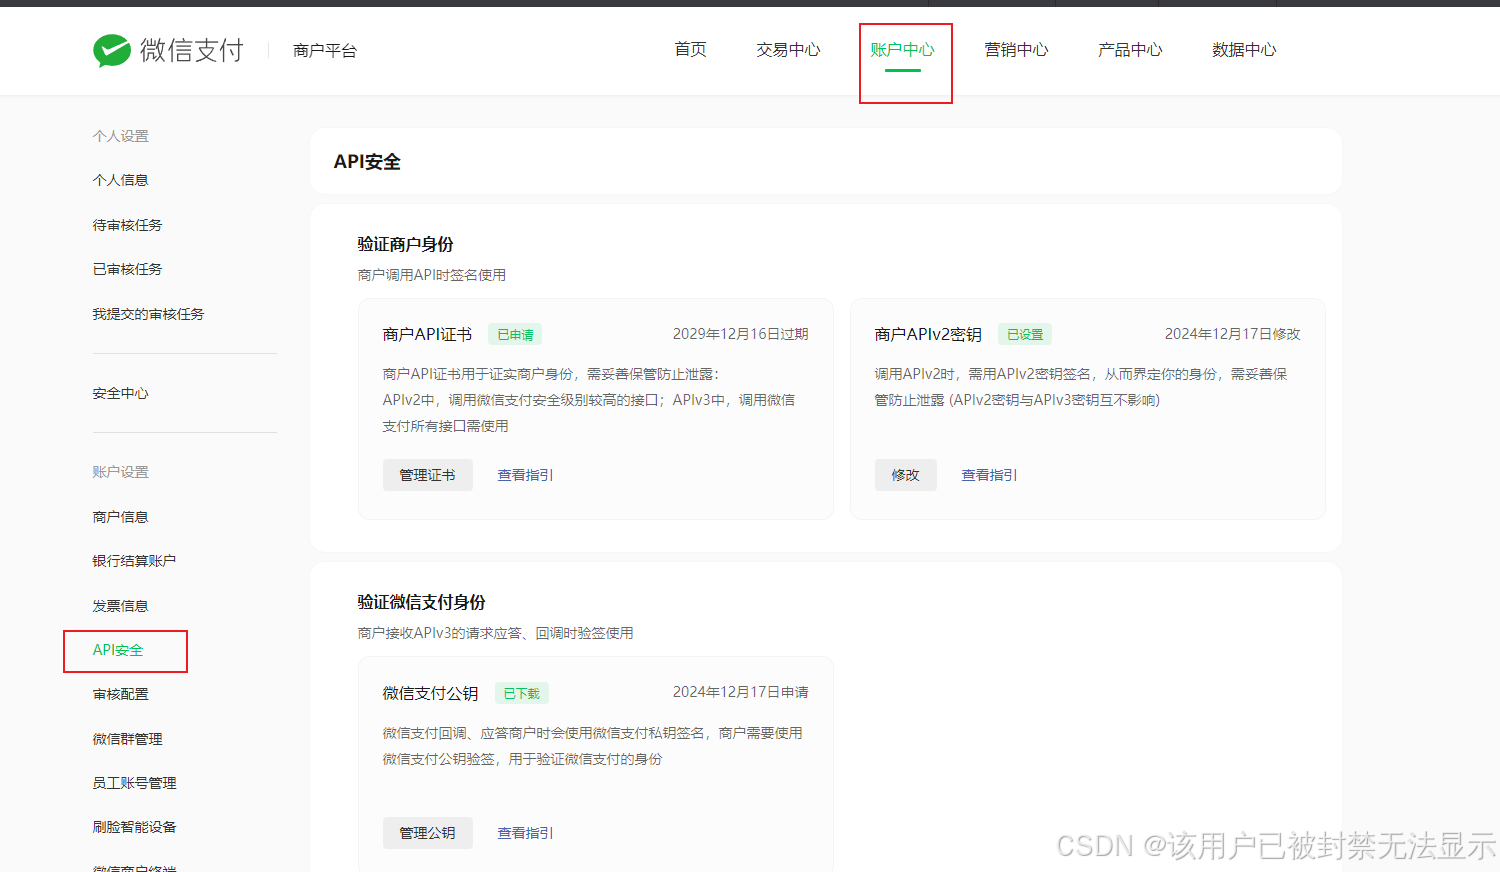The width and height of the screenshot is (1500, 872).
Task: Open 微信群管理 sidebar item
Action: (128, 739)
